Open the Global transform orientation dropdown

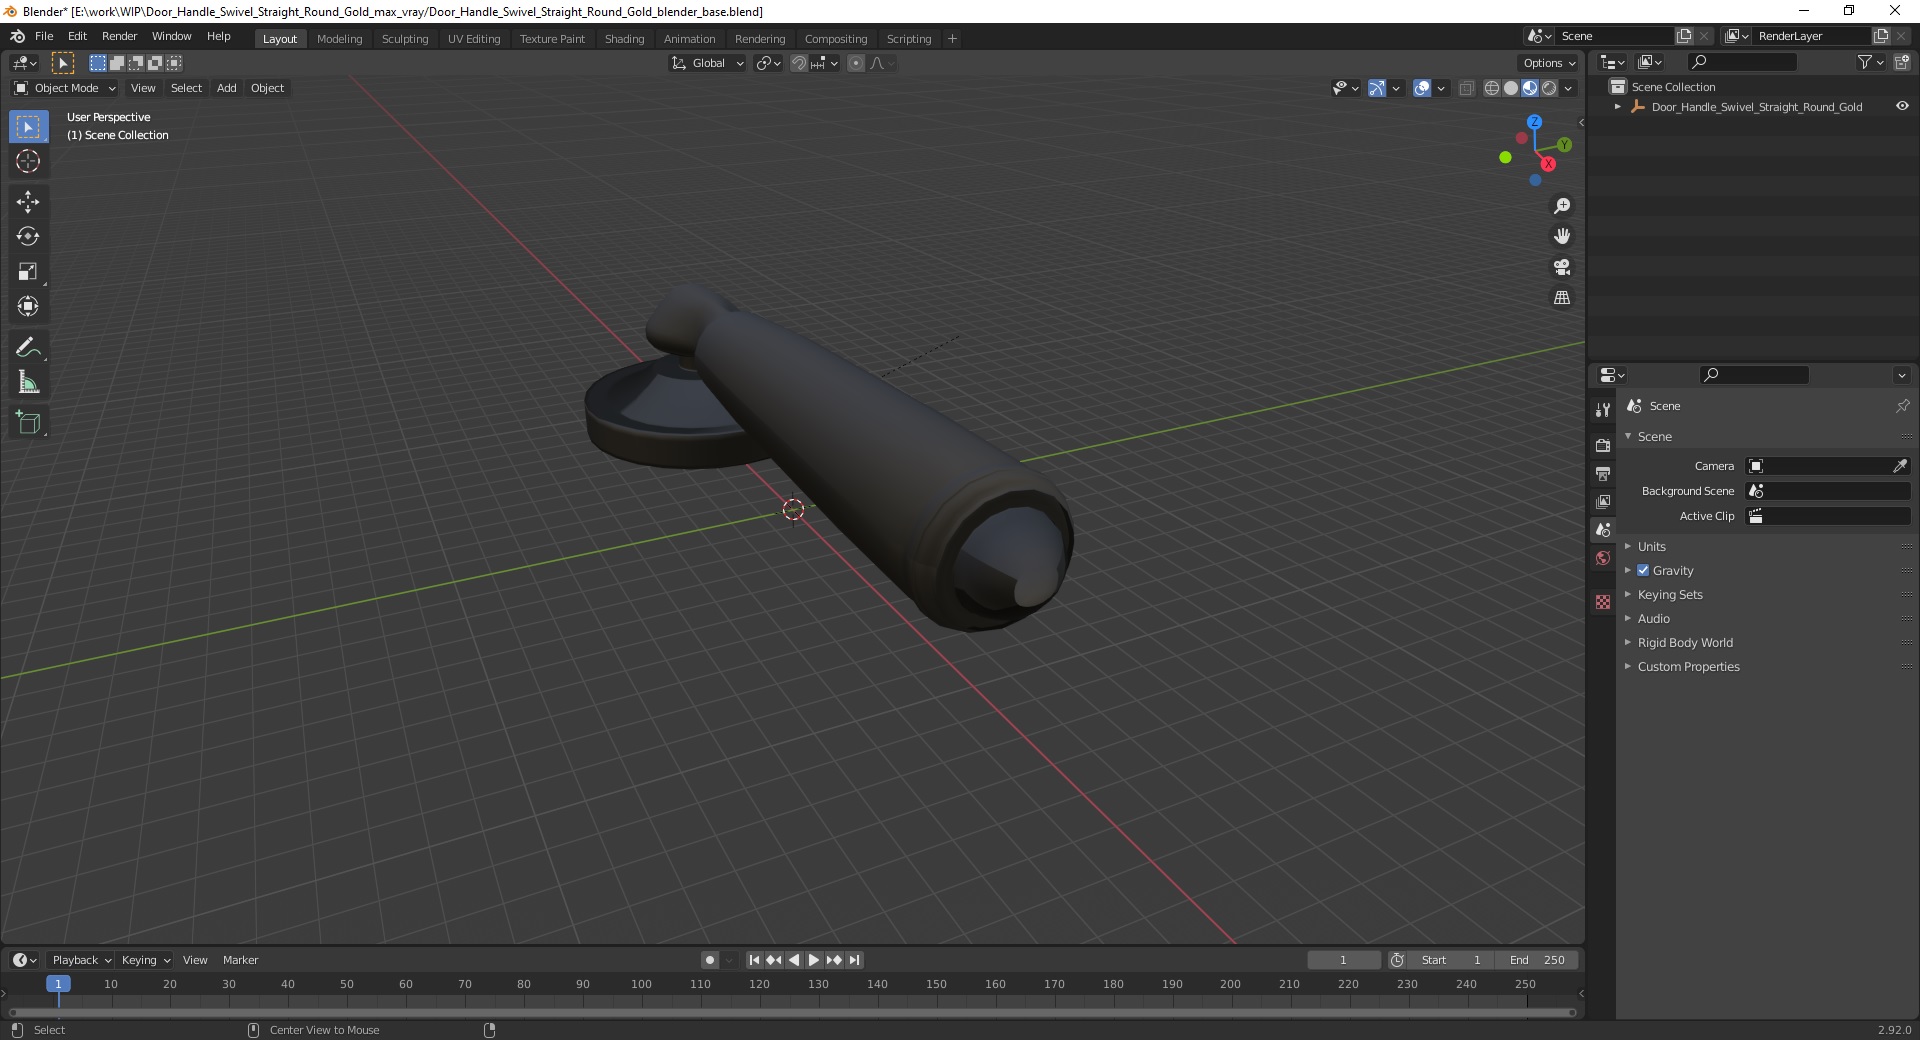coord(708,63)
